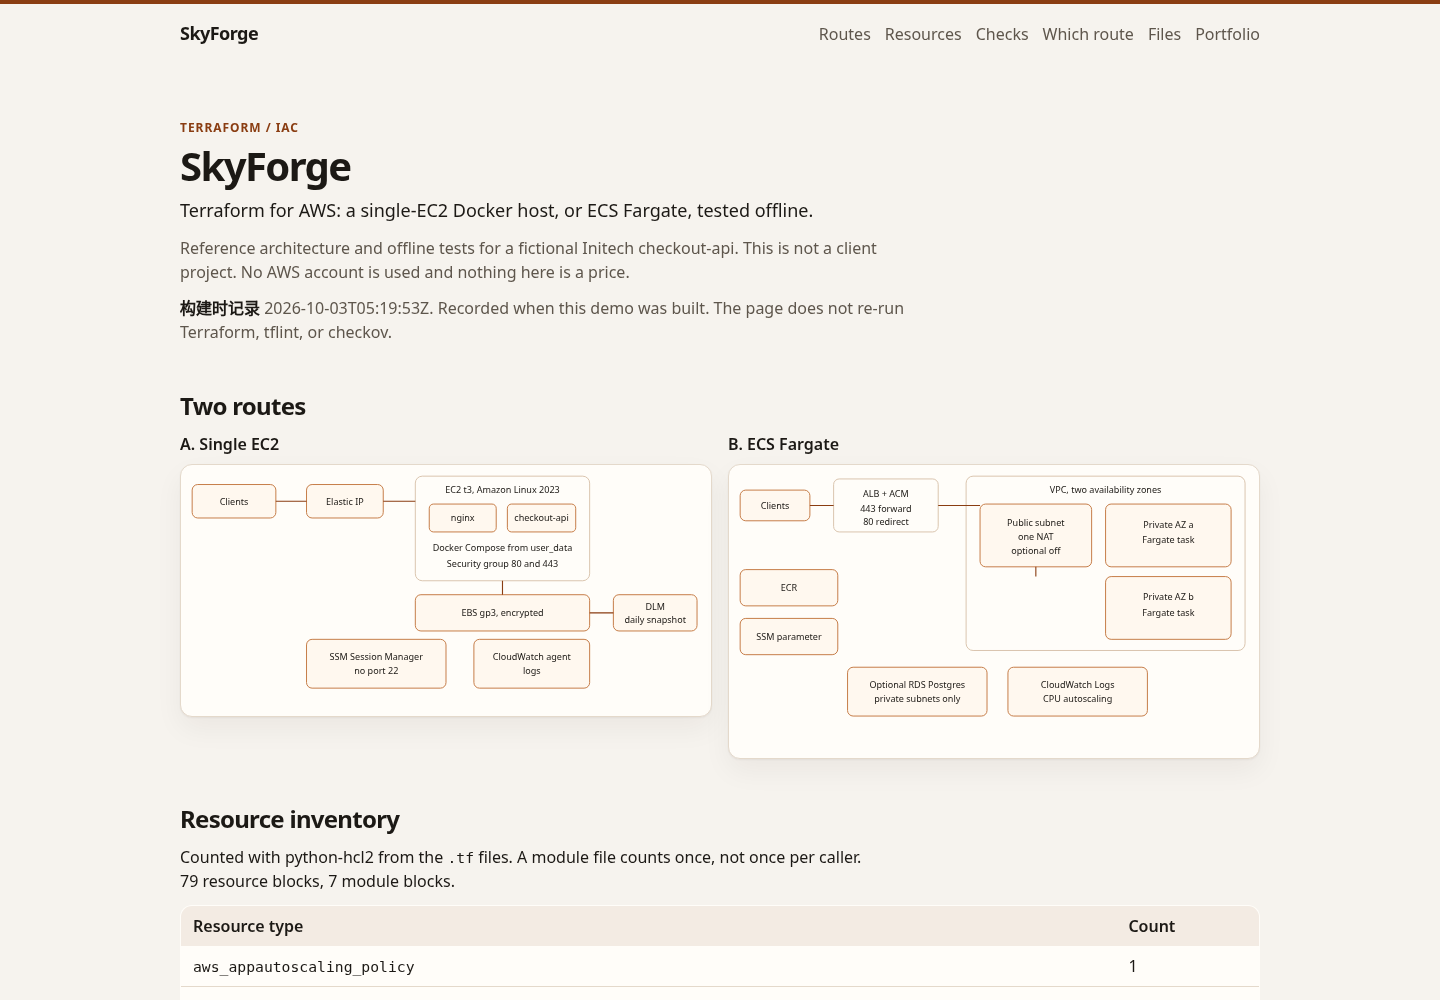The image size is (1440, 1000).
Task: Select the nginx box in EC2 diagram
Action: pos(463,518)
